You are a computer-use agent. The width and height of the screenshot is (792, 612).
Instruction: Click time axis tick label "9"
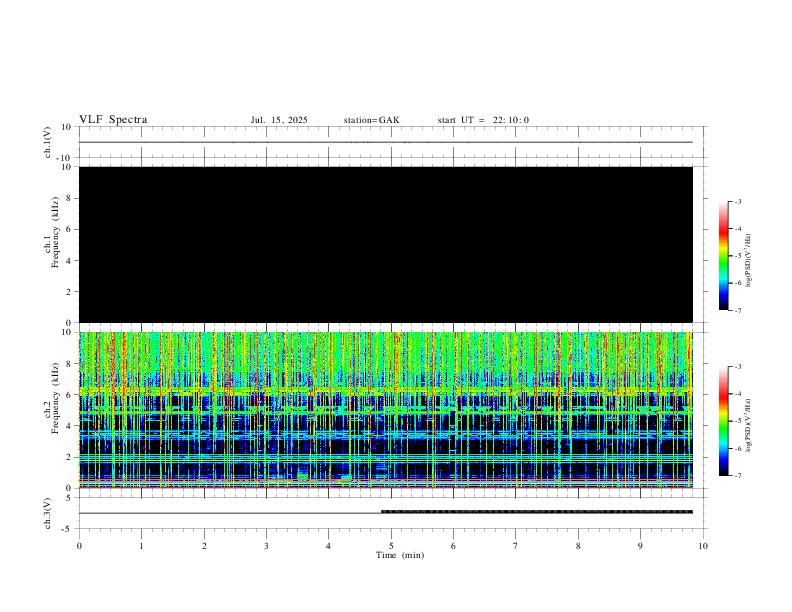coord(640,546)
